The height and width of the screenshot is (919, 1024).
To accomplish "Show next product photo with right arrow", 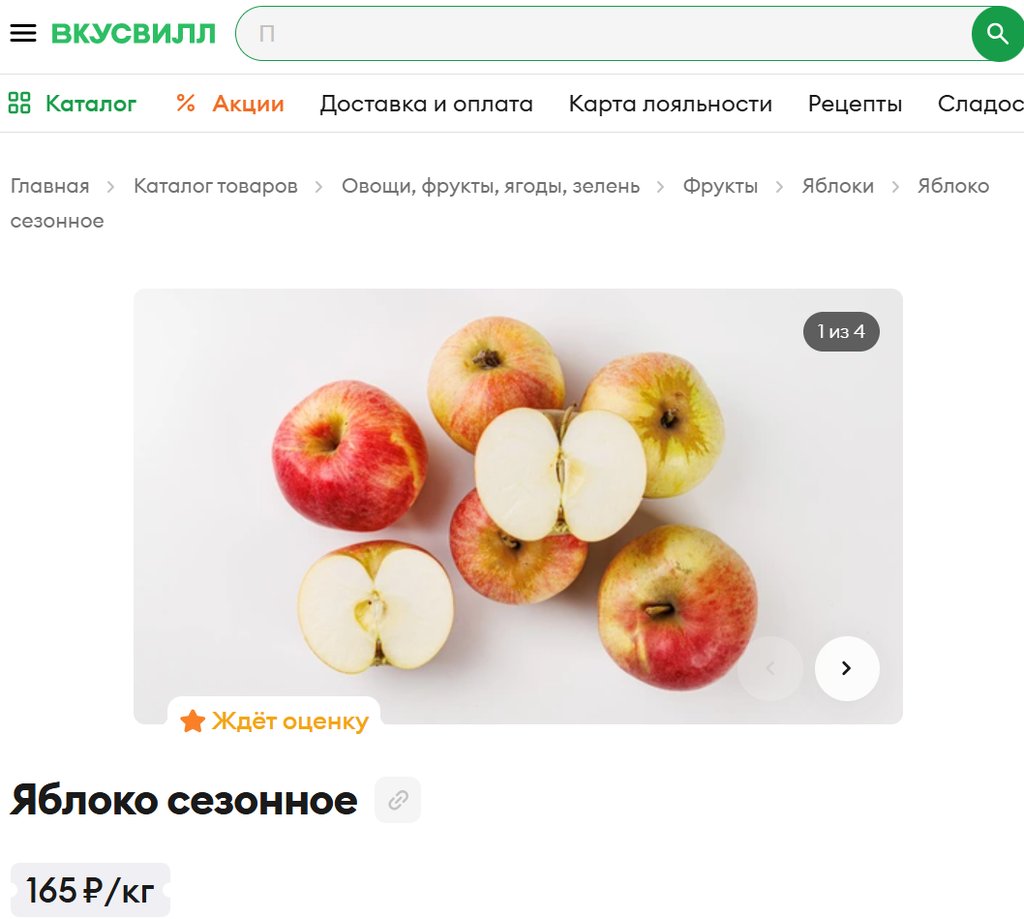I will (x=847, y=668).
